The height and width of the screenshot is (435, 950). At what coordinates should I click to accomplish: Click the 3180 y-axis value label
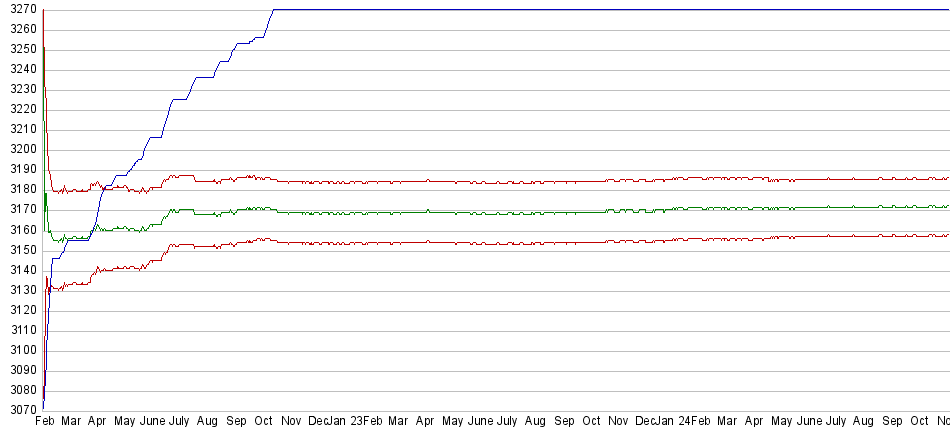click(20, 190)
